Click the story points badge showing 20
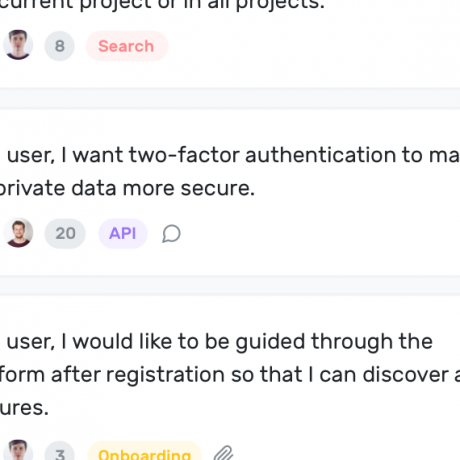 [x=65, y=233]
